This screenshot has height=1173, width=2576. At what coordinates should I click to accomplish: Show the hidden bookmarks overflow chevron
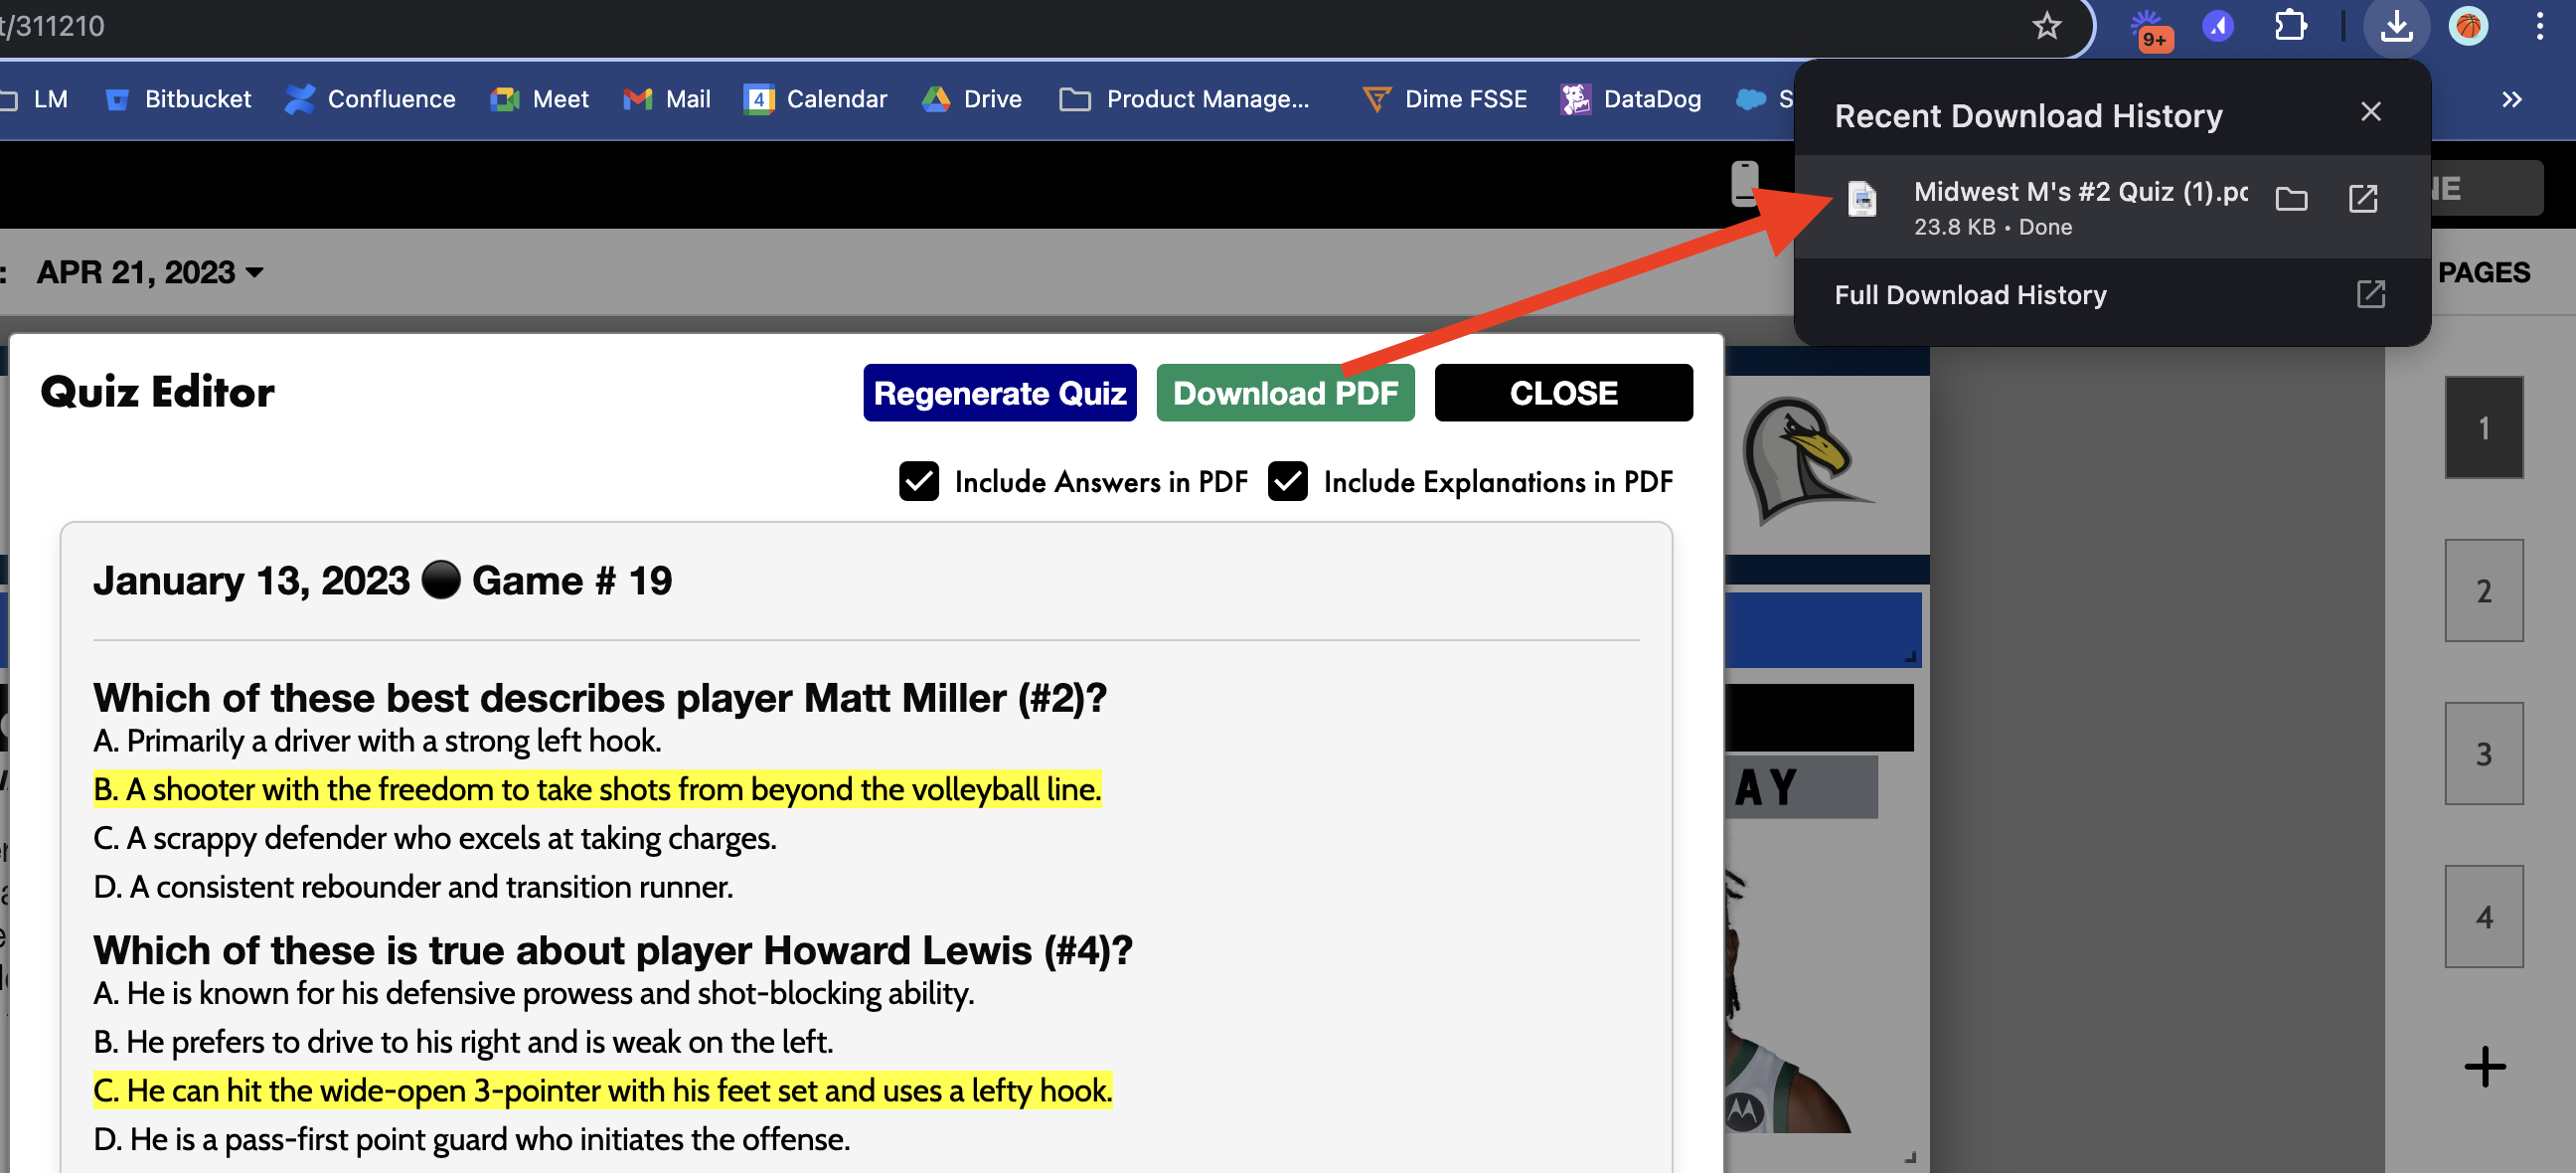pyautogui.click(x=2511, y=99)
